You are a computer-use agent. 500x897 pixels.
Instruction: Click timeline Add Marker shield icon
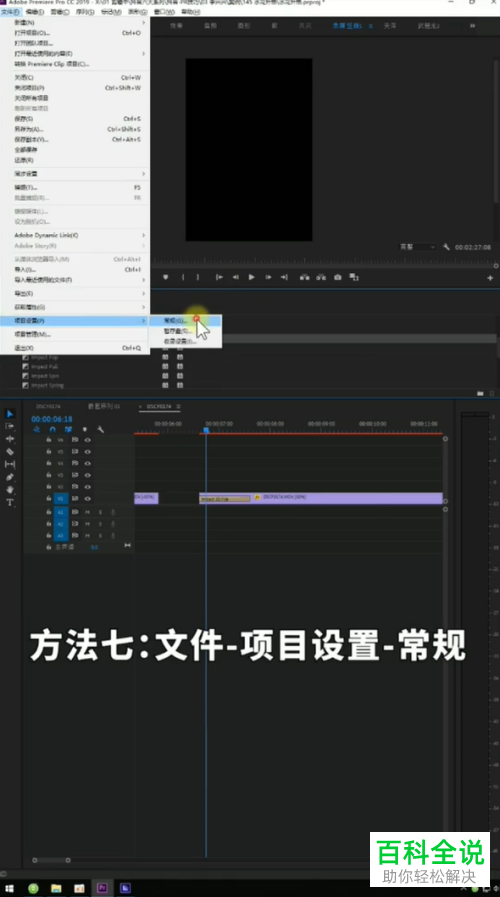[85, 429]
